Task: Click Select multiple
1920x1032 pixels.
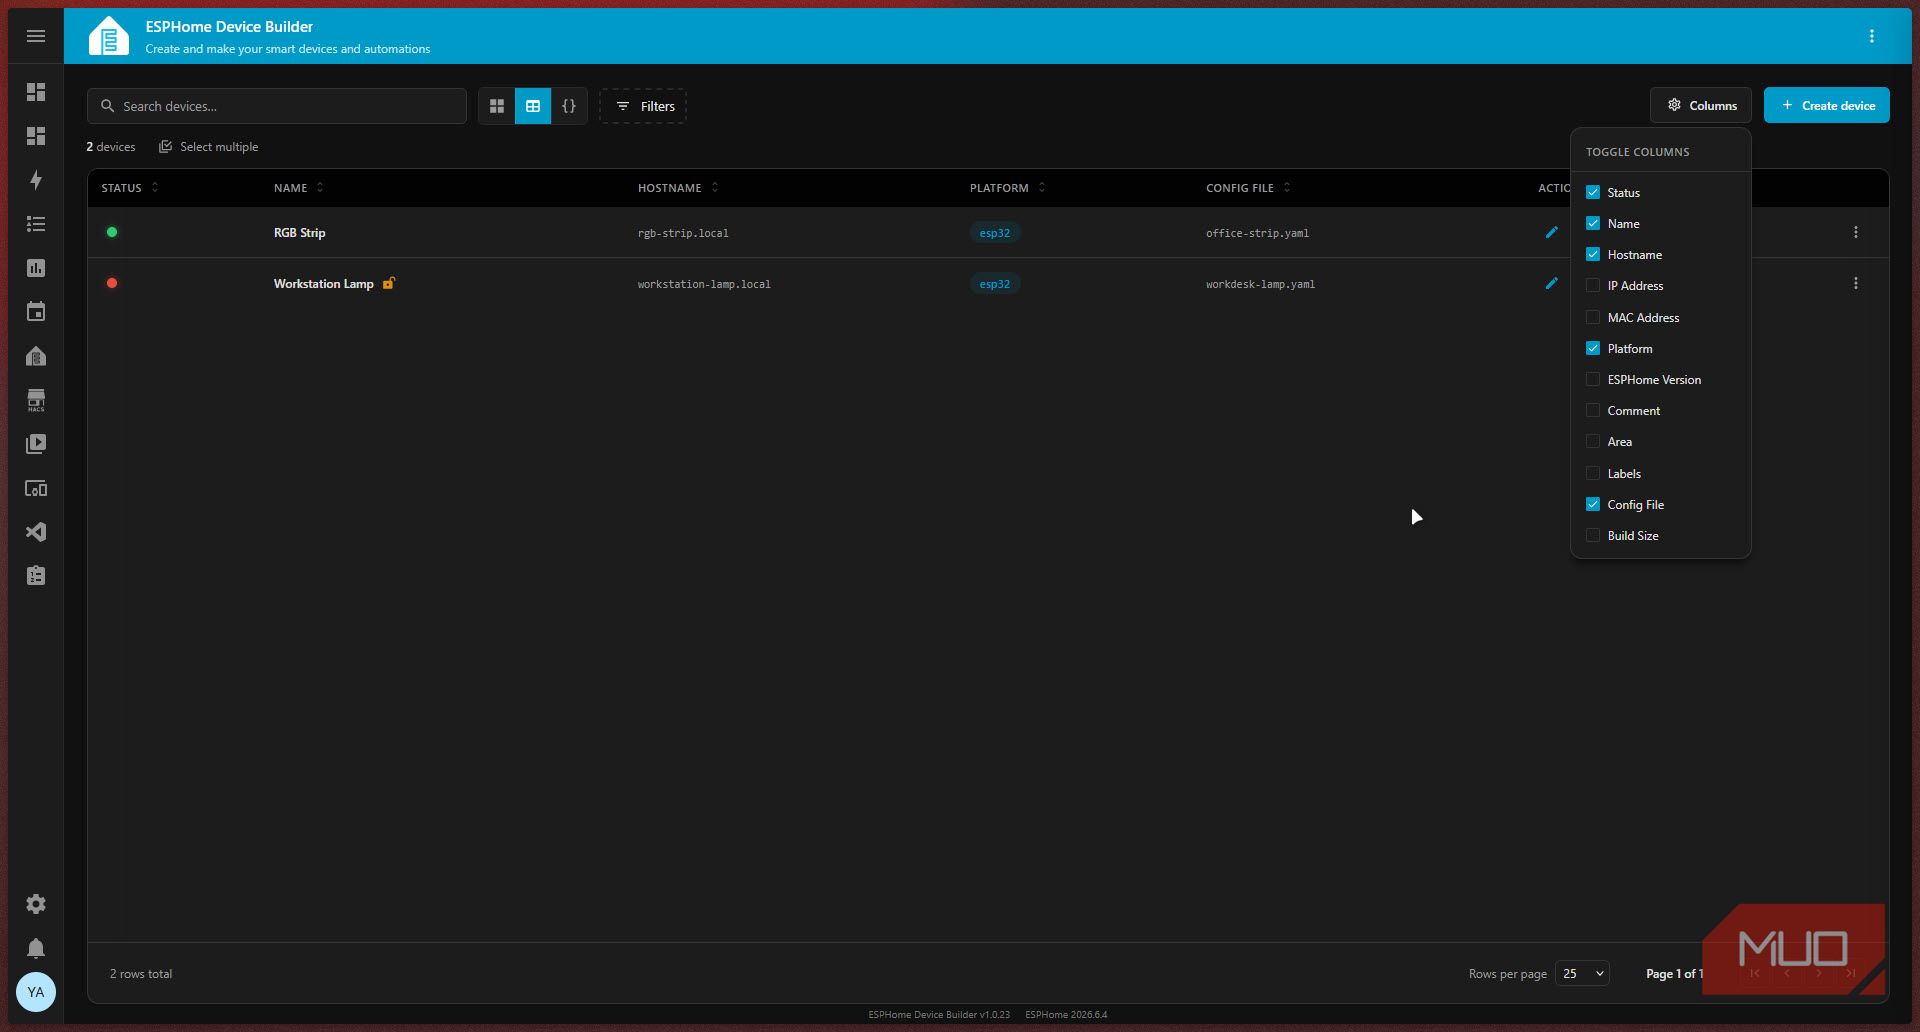Action: [x=209, y=147]
